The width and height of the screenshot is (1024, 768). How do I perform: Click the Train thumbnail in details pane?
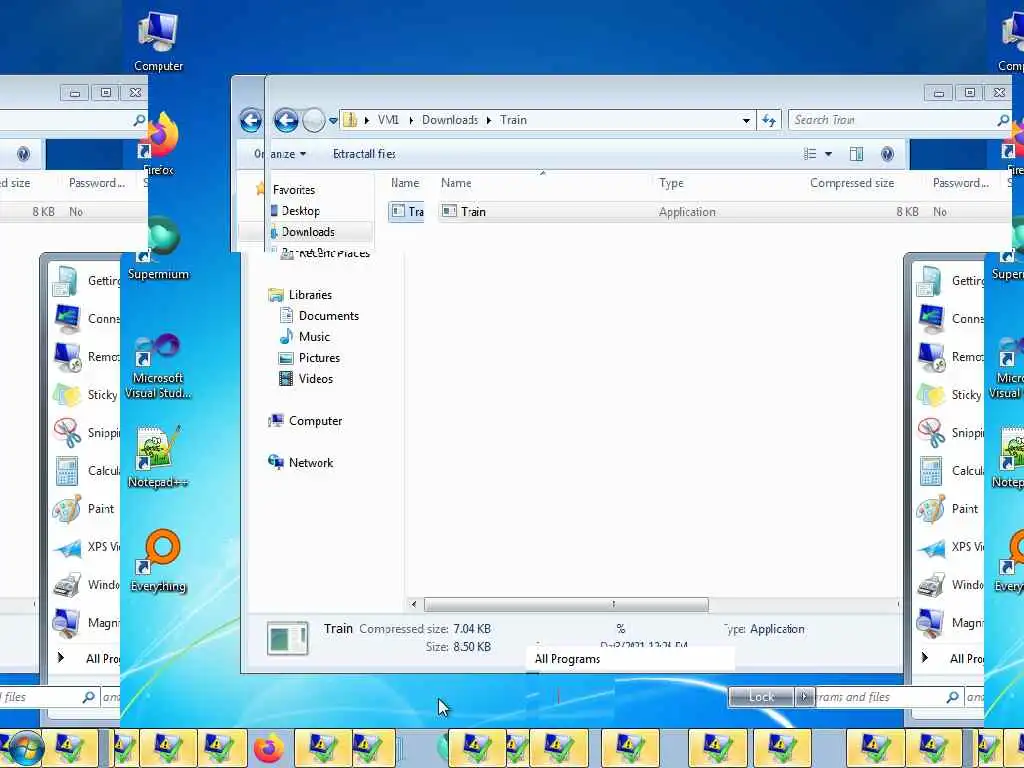coord(287,639)
